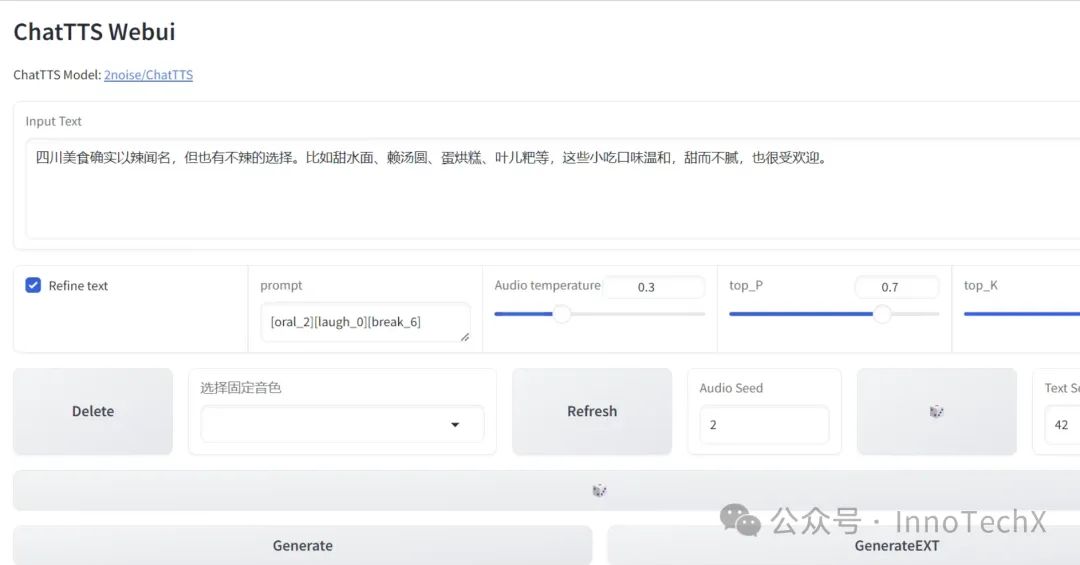
Task: Open the 选择固定音色 dropdown
Action: 342,424
